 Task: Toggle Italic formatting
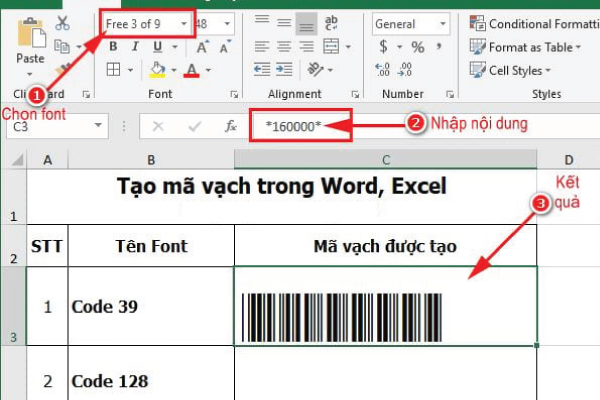[135, 47]
